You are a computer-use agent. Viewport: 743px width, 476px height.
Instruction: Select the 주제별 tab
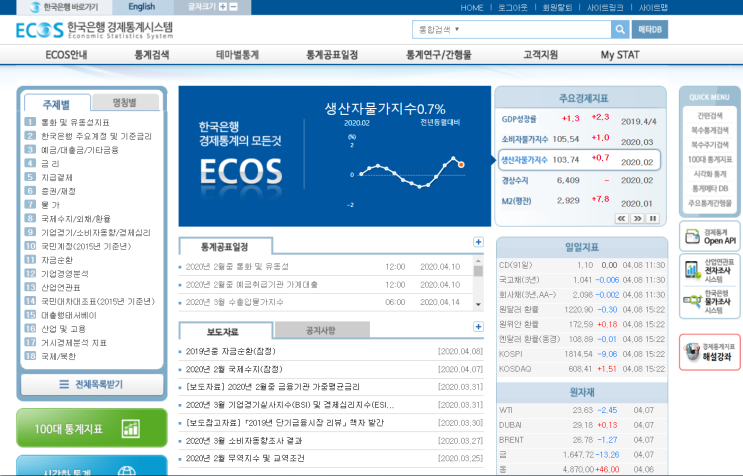pos(57,104)
